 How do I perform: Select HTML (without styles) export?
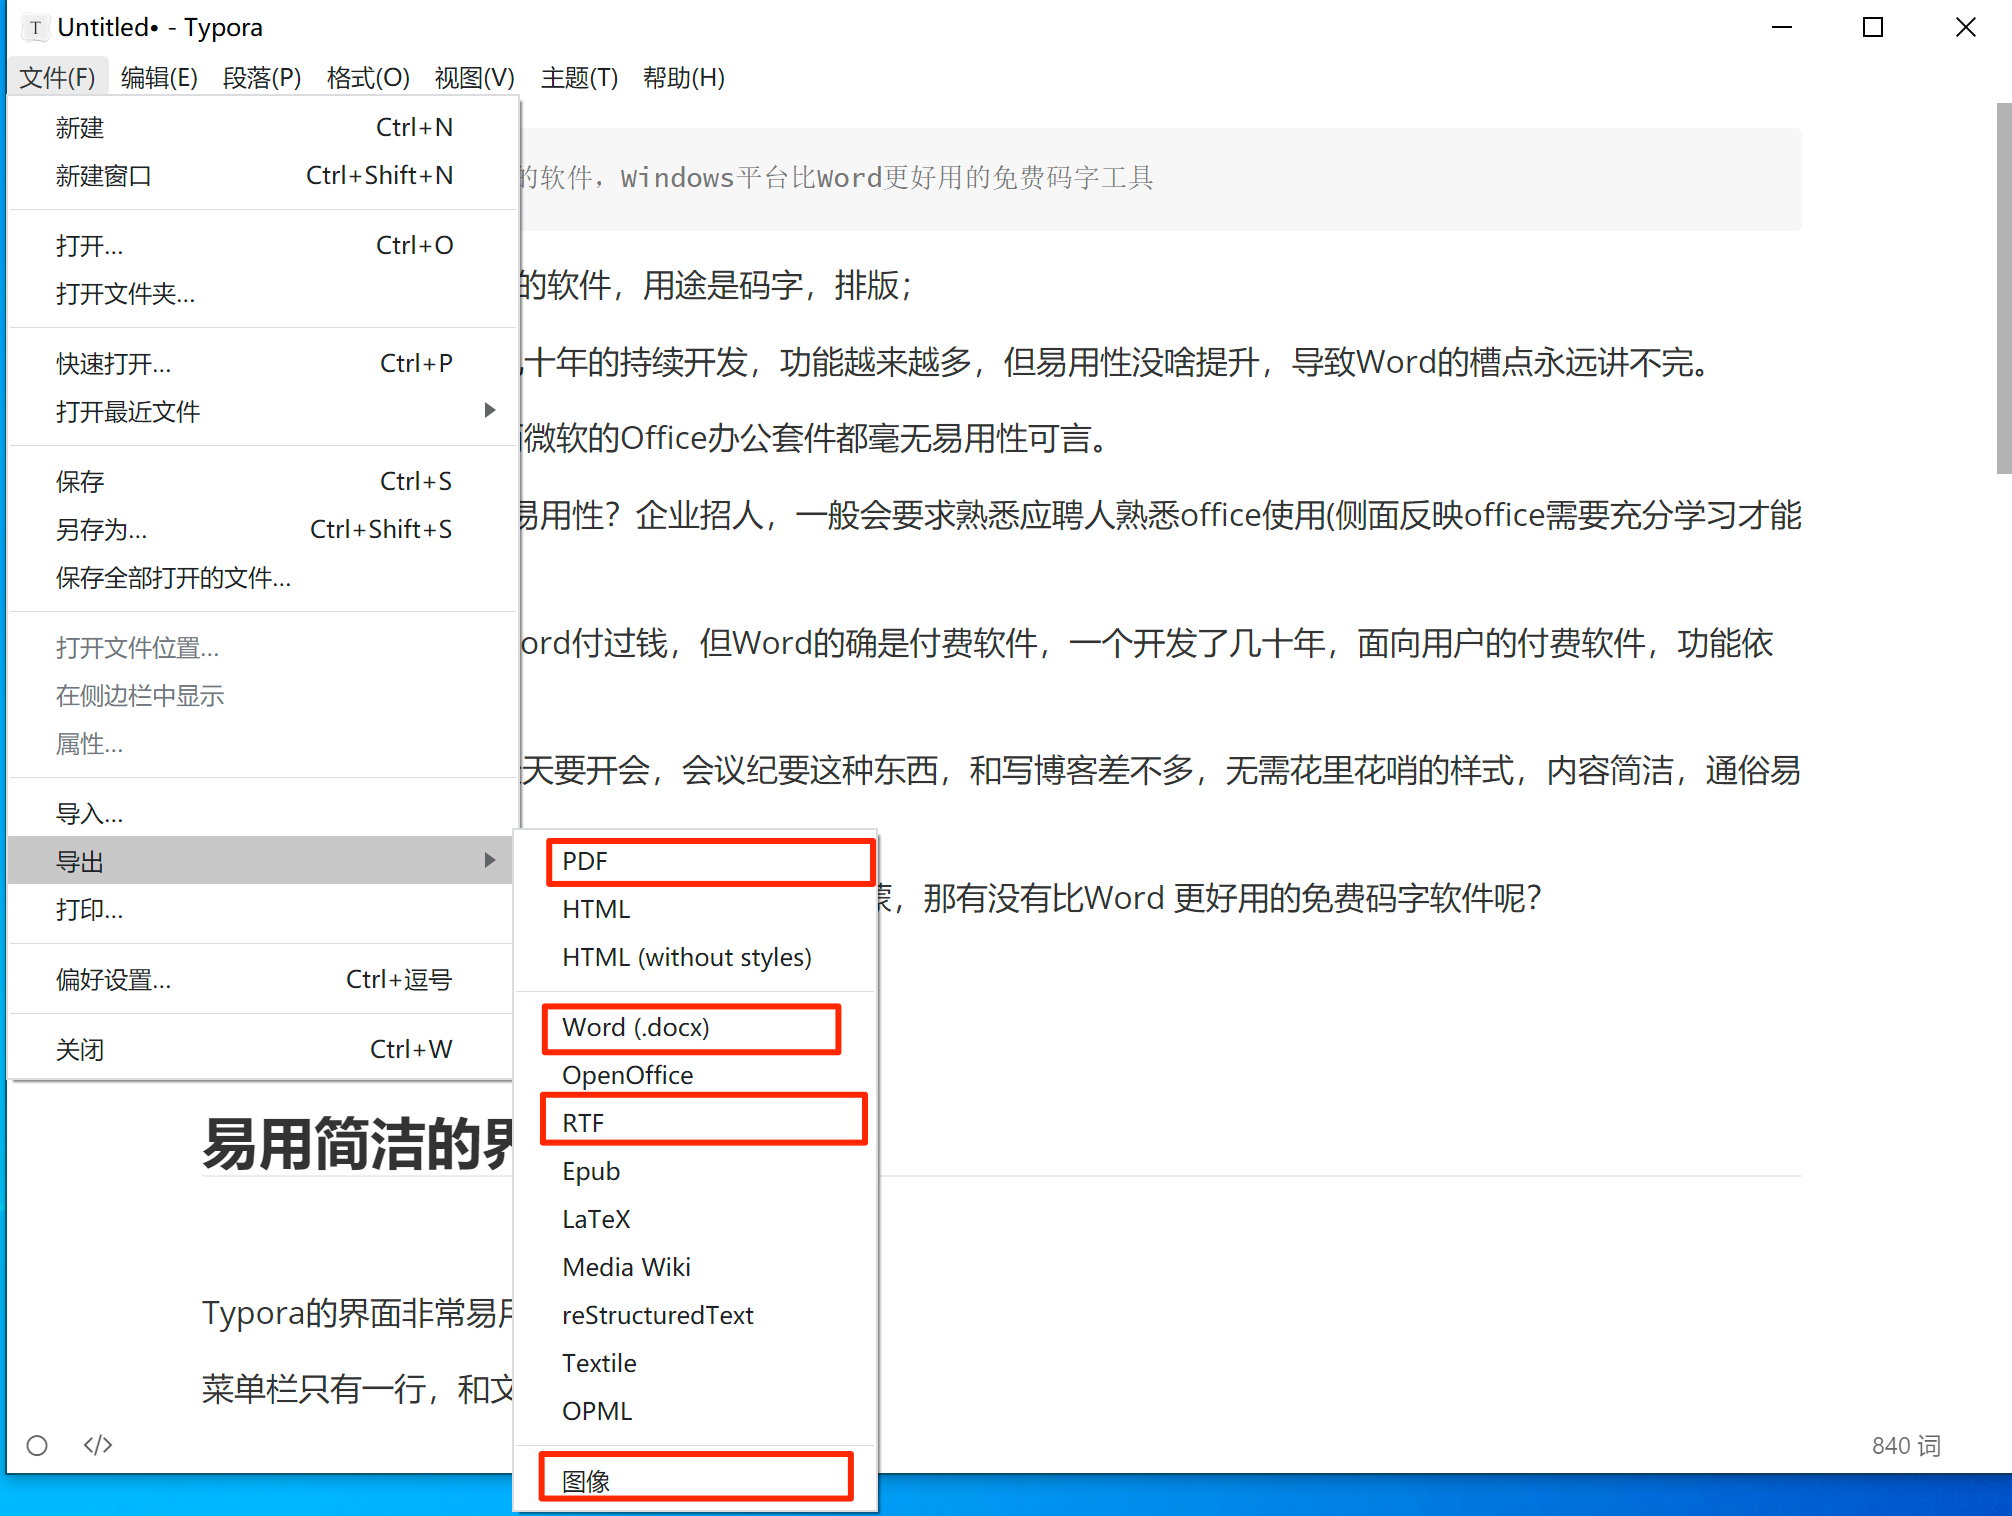tap(687, 958)
